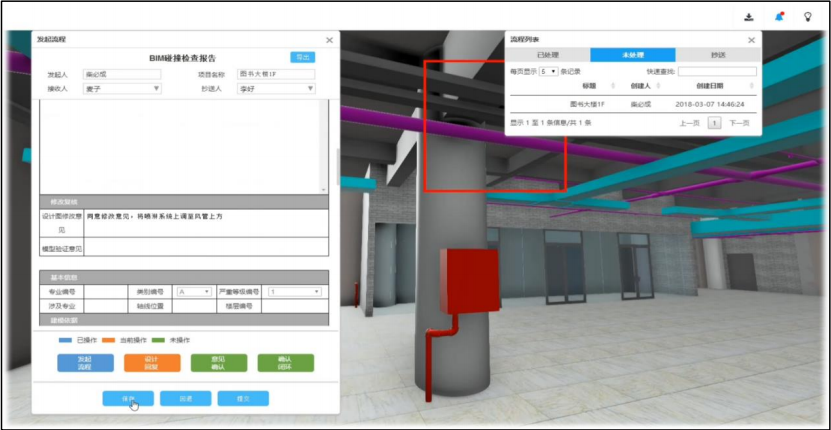Select the green 意见确认 step button
The width and height of the screenshot is (831, 430).
219,363
